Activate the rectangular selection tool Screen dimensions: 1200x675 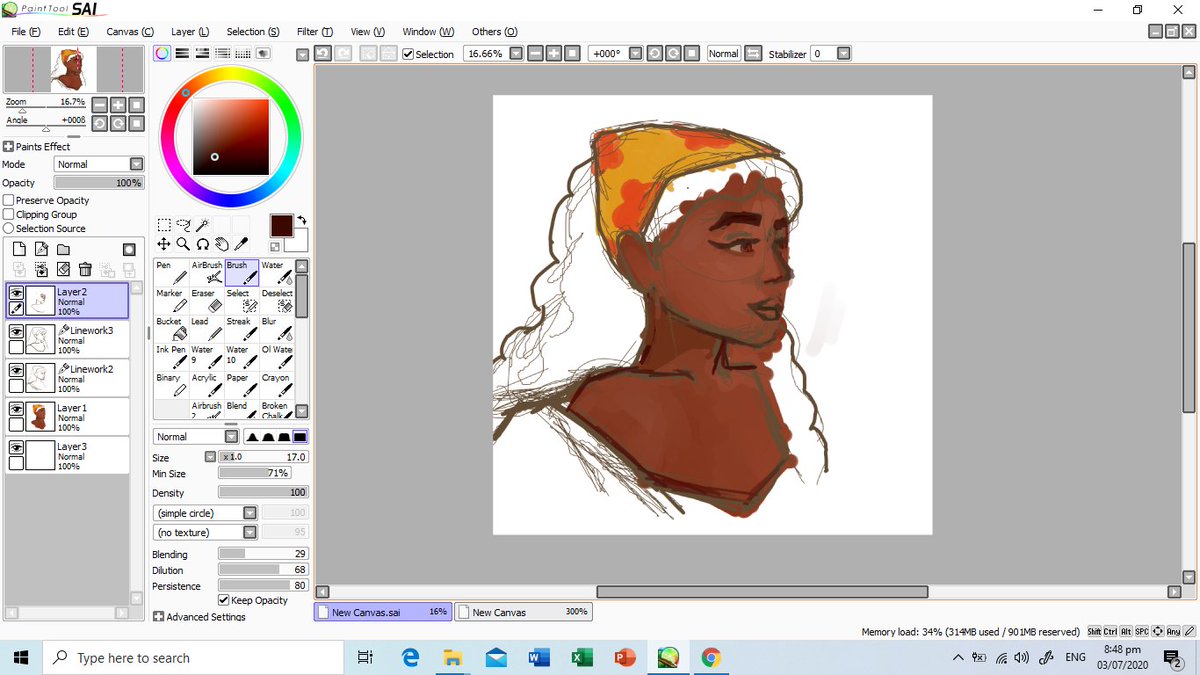coord(164,225)
